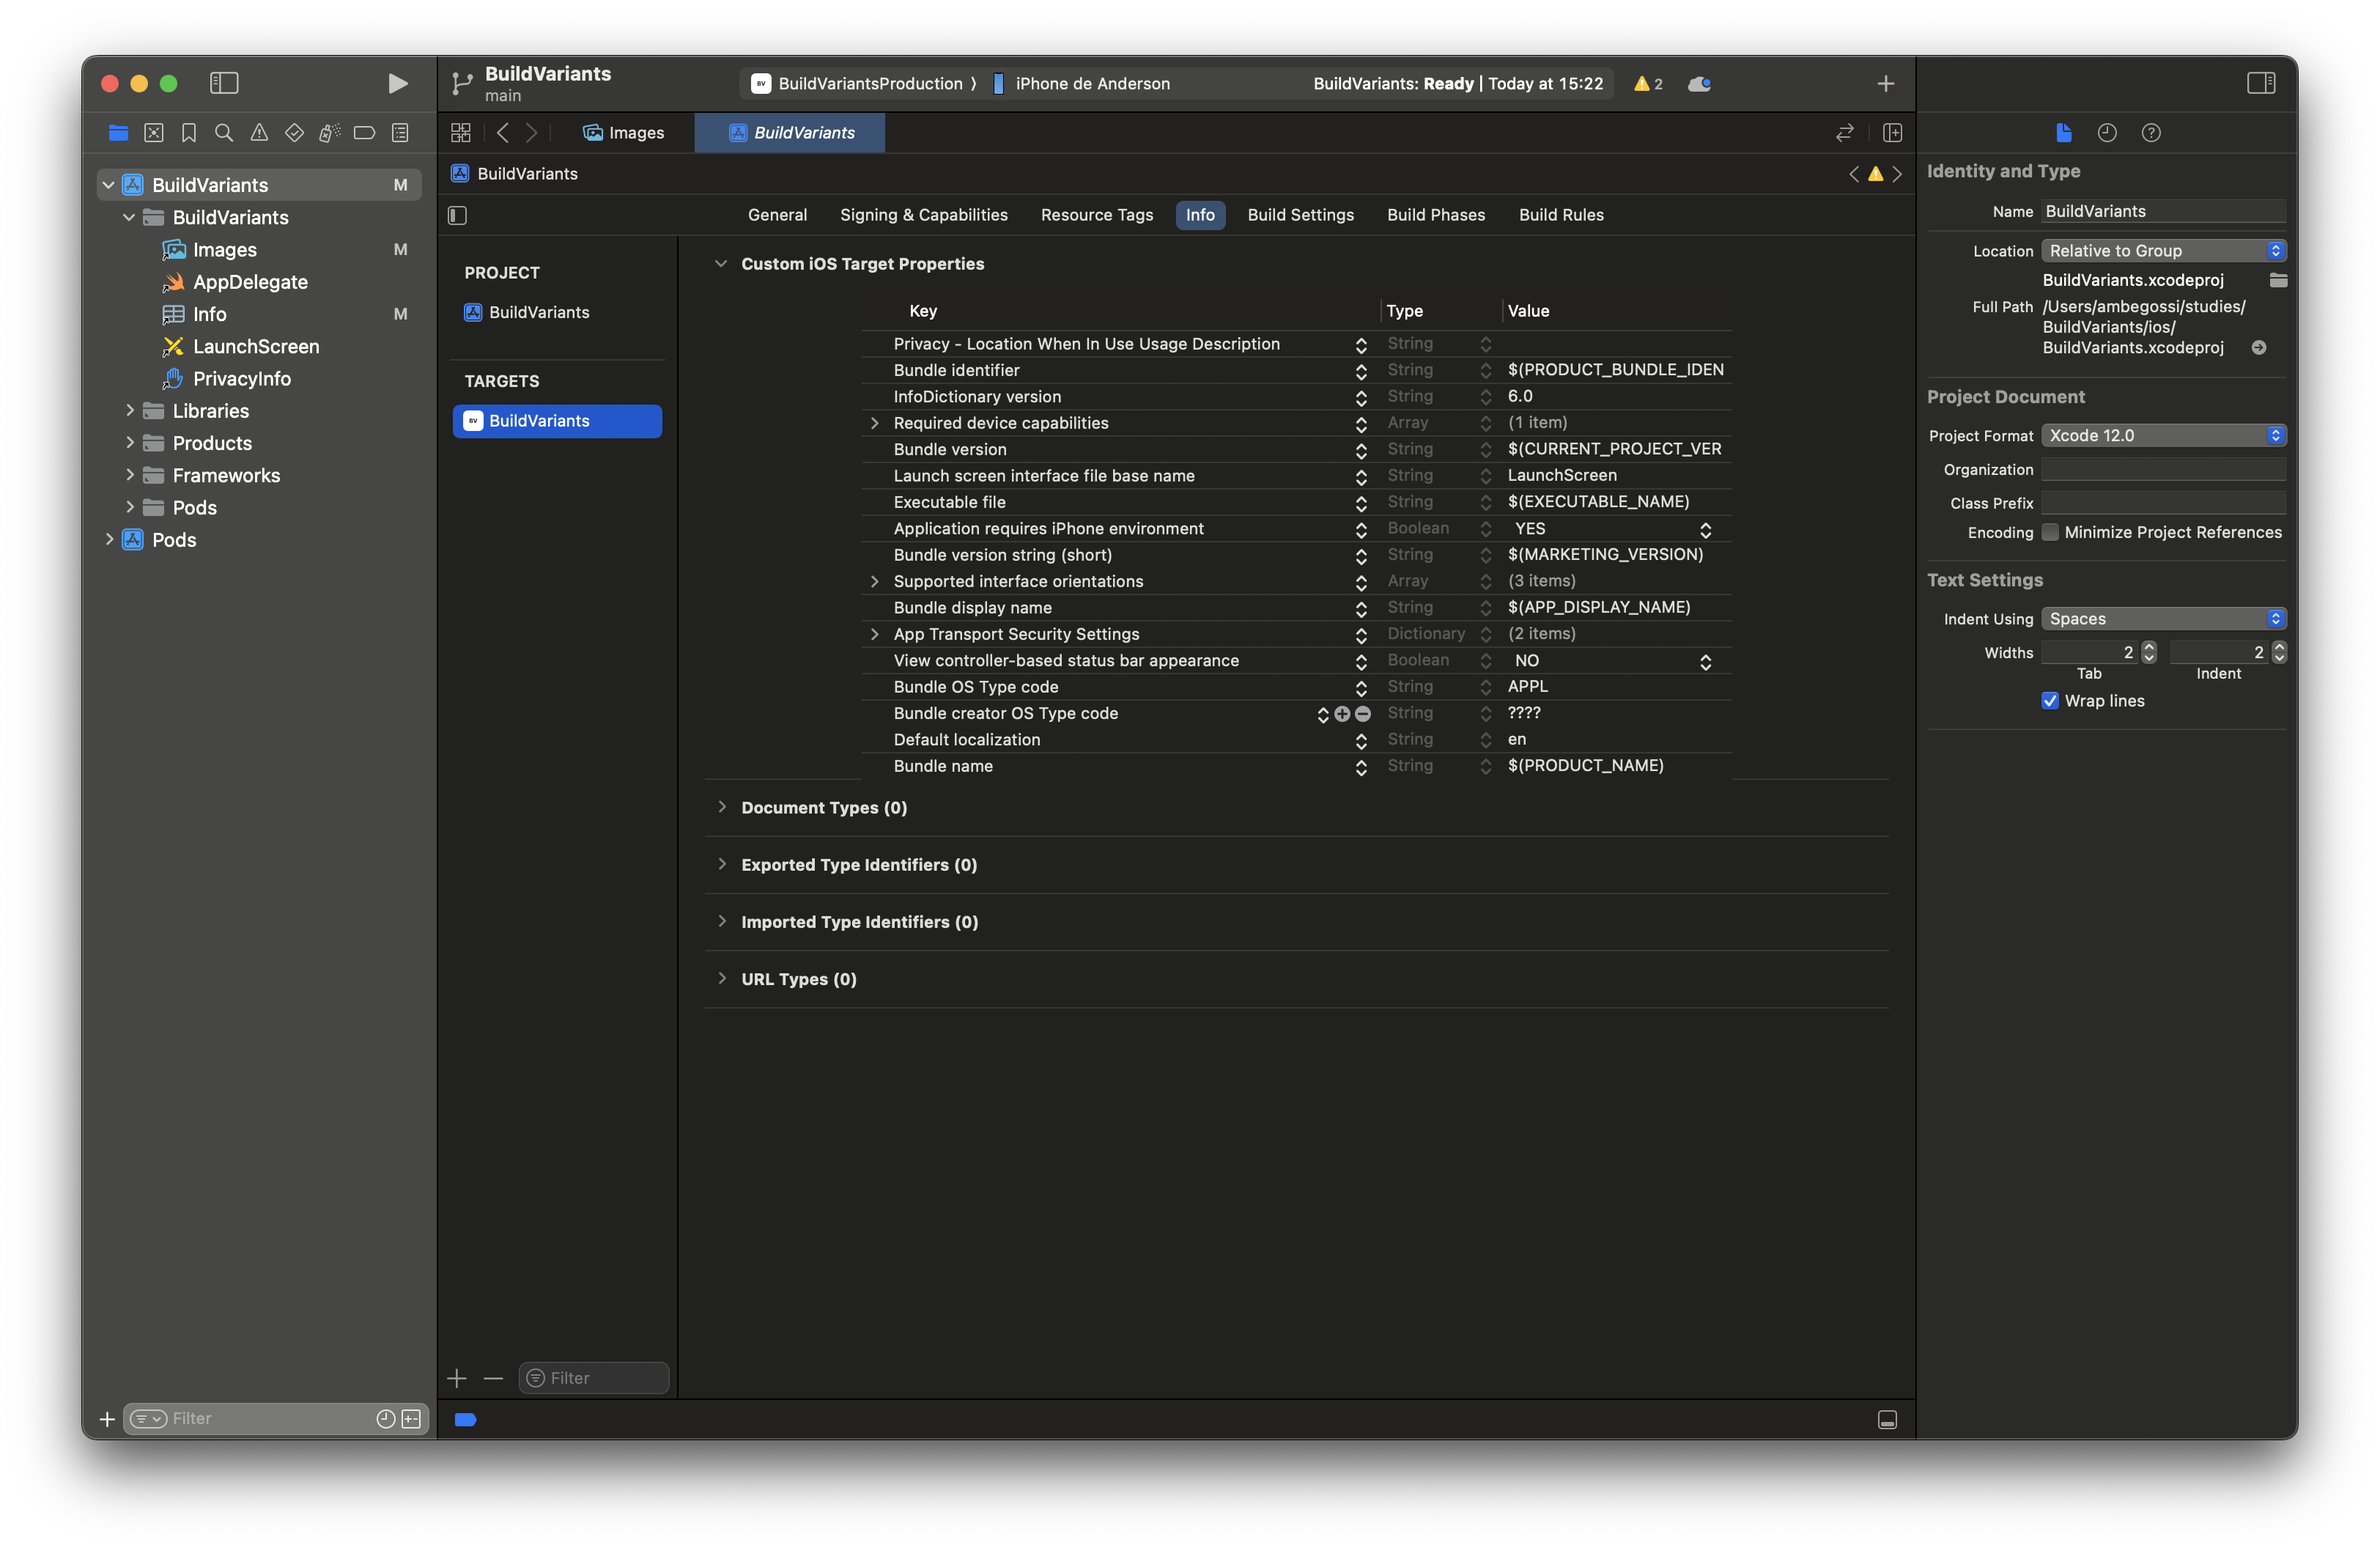This screenshot has height=1548, width=2380.
Task: Open the Find navigator magnifier icon
Action: 224,132
